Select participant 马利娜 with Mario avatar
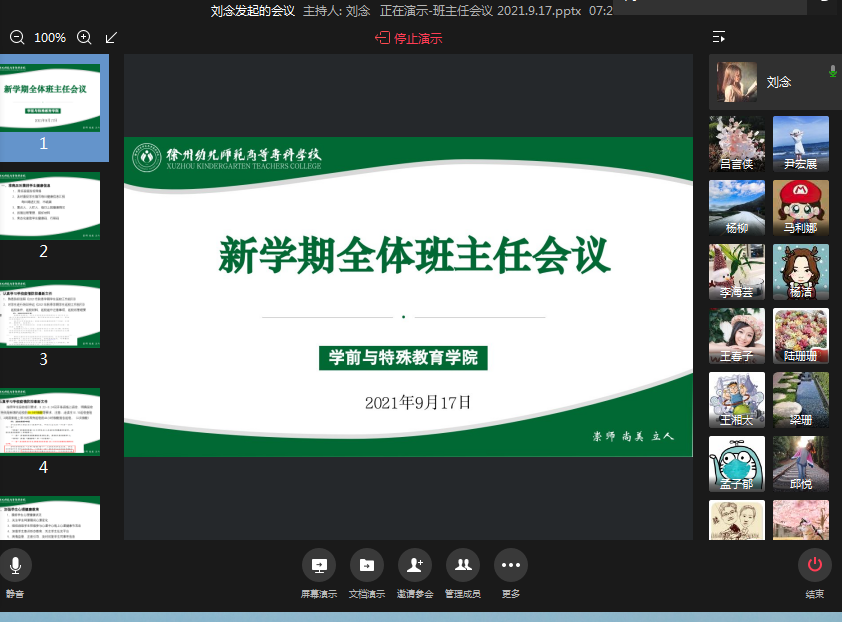The width and height of the screenshot is (842, 622). [x=800, y=208]
